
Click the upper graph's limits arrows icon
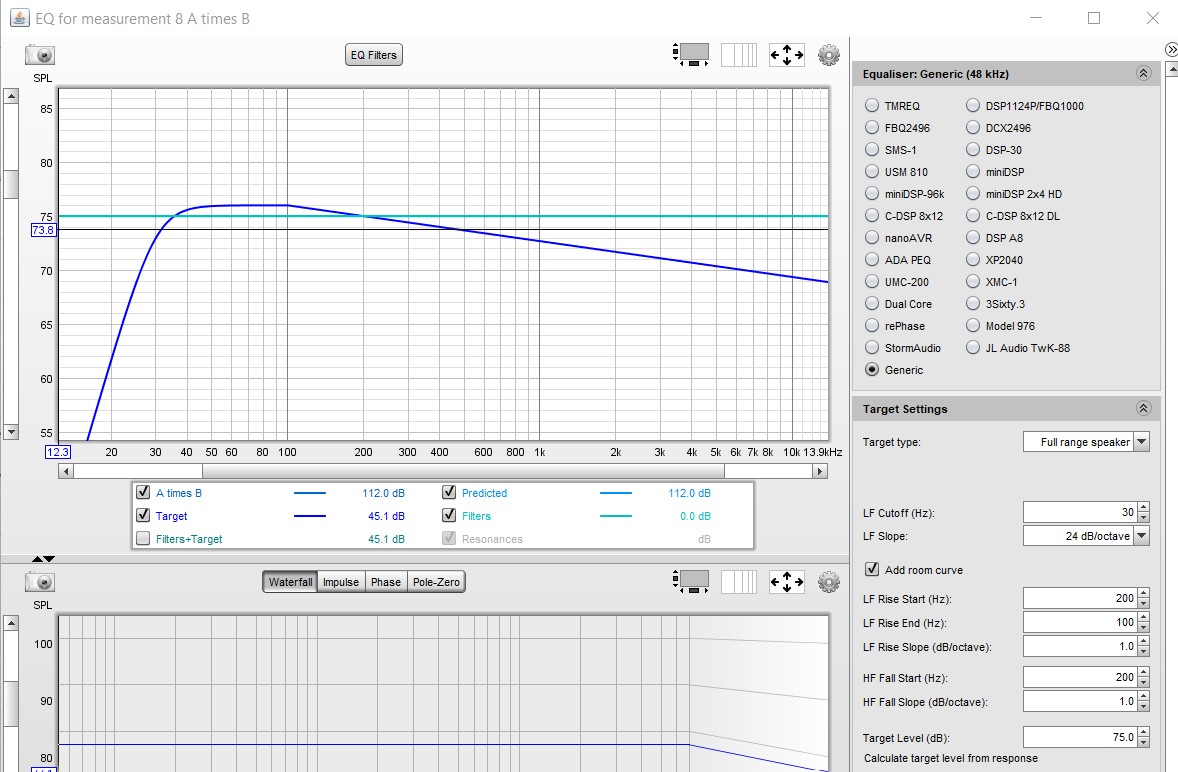[x=787, y=55]
